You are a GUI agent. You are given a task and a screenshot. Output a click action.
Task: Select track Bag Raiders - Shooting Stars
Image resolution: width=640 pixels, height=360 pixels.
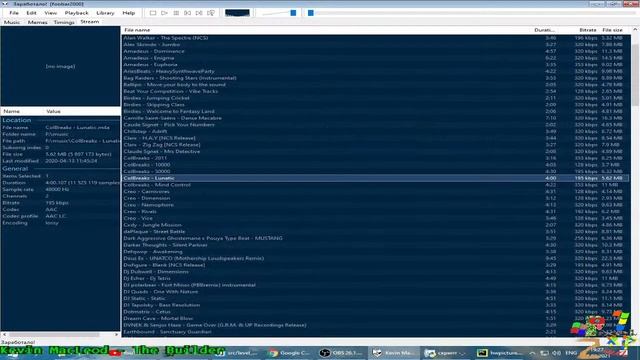[x=376, y=78]
